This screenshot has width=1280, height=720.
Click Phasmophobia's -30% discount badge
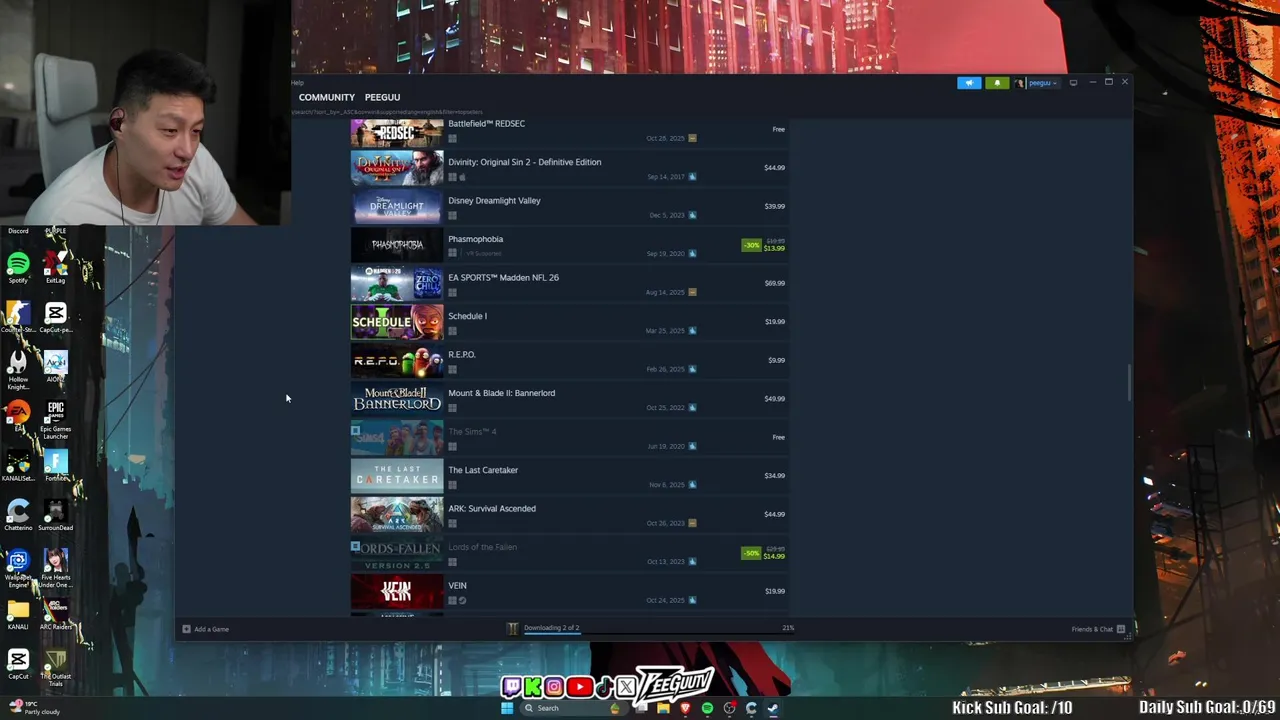pyautogui.click(x=751, y=245)
